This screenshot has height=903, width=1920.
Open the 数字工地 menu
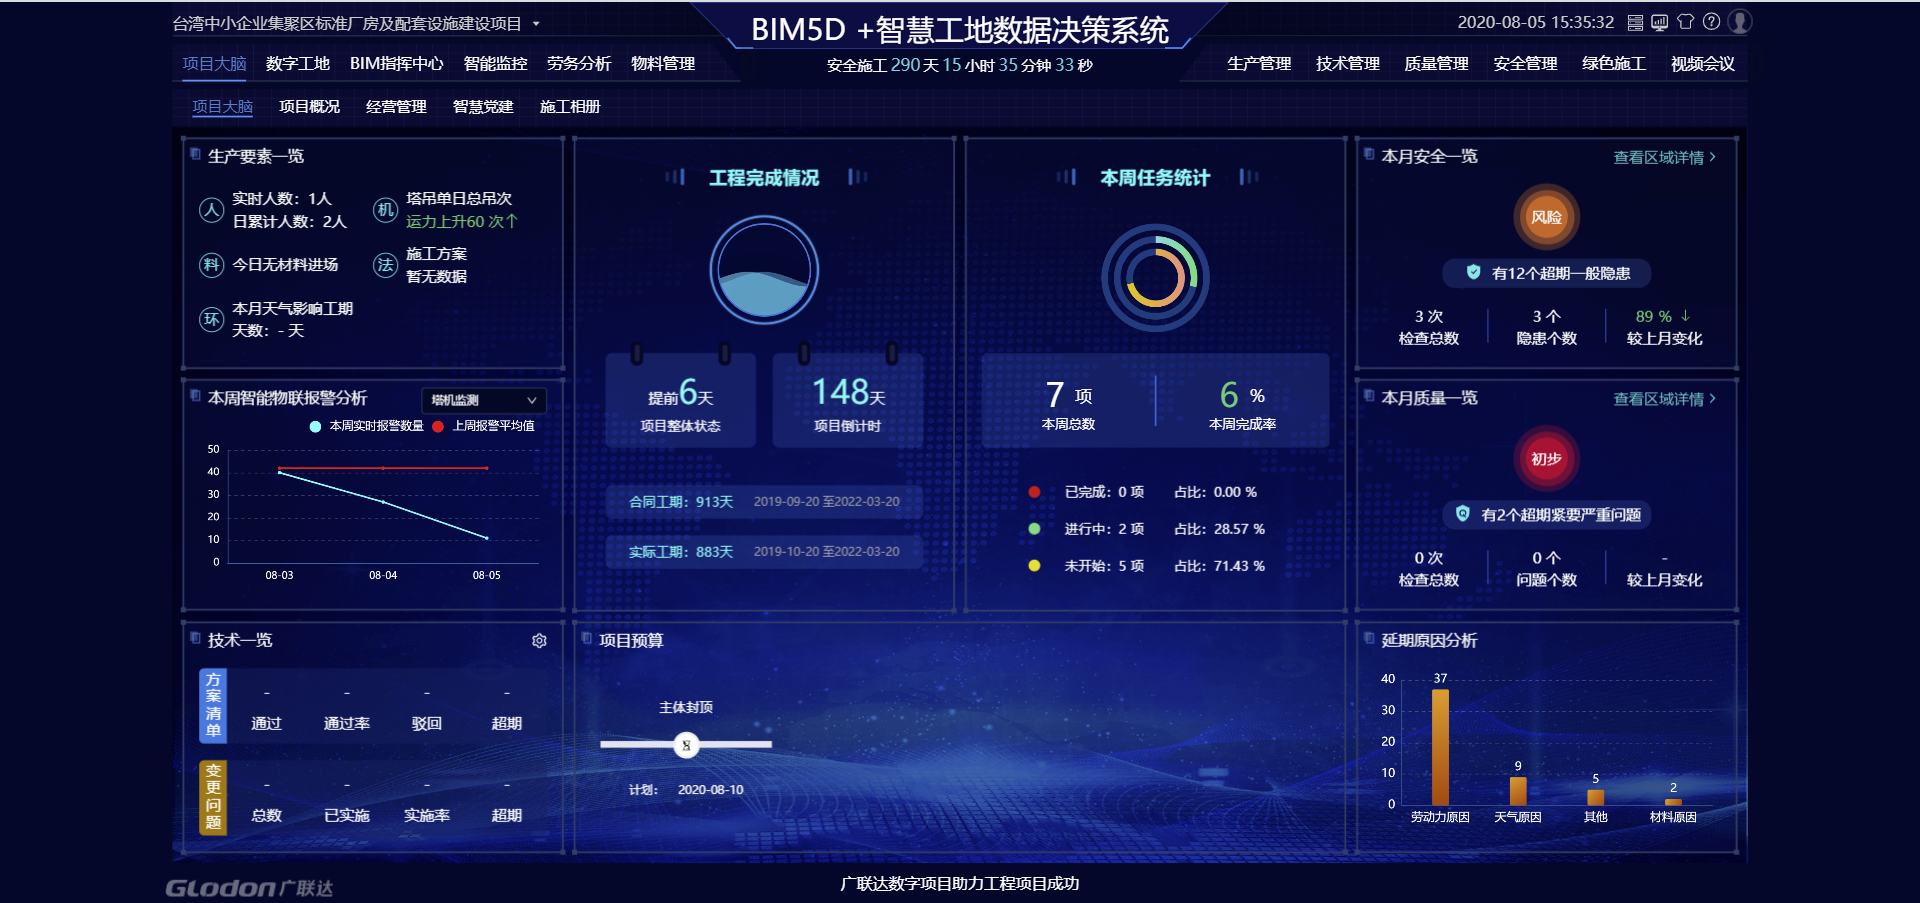click(298, 63)
